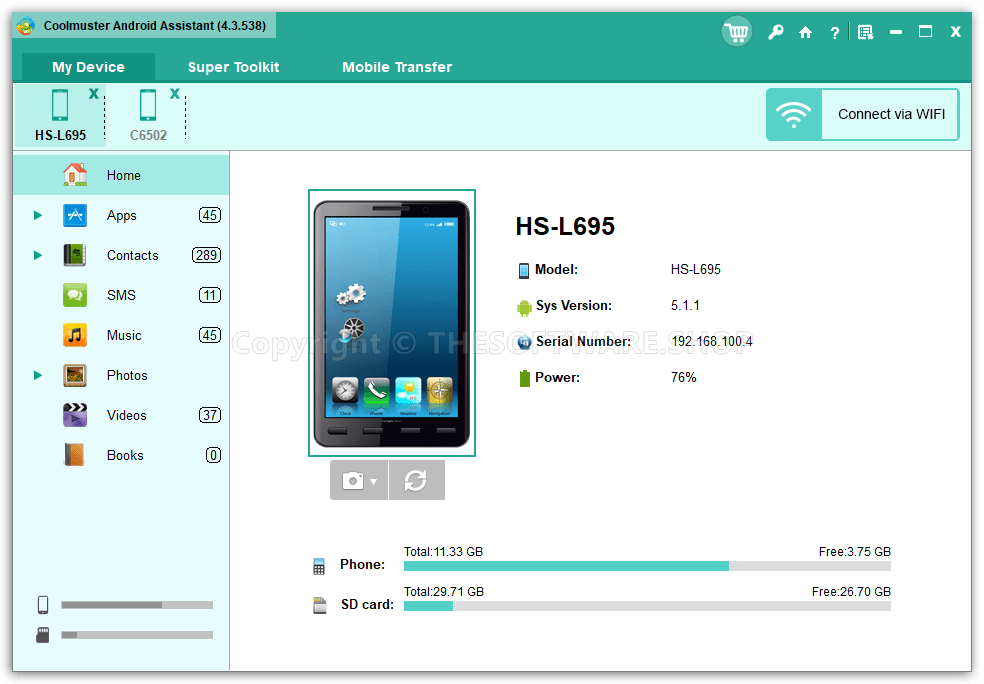
Task: Take a screenshot with camera button
Action: click(353, 481)
